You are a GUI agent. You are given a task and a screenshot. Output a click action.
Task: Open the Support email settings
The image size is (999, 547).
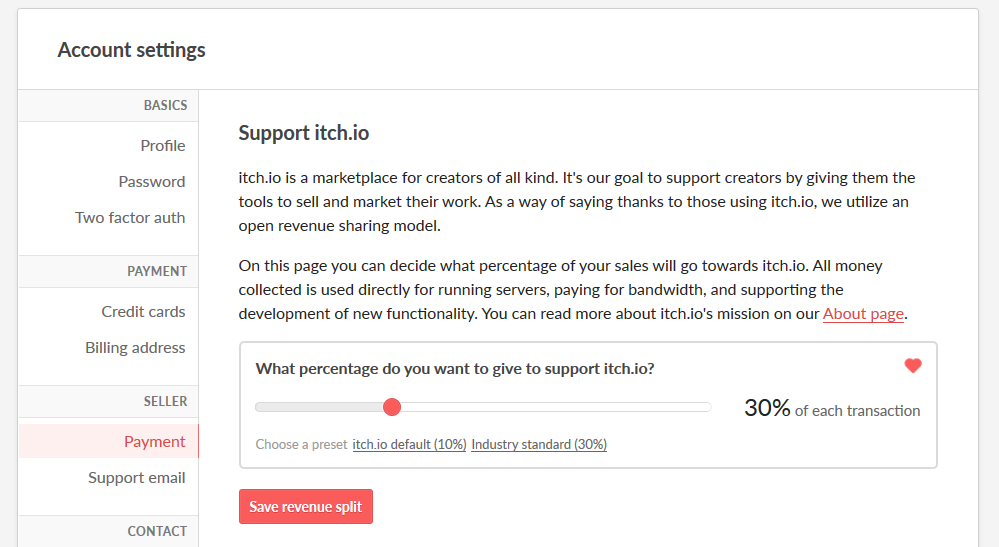[x=136, y=478]
